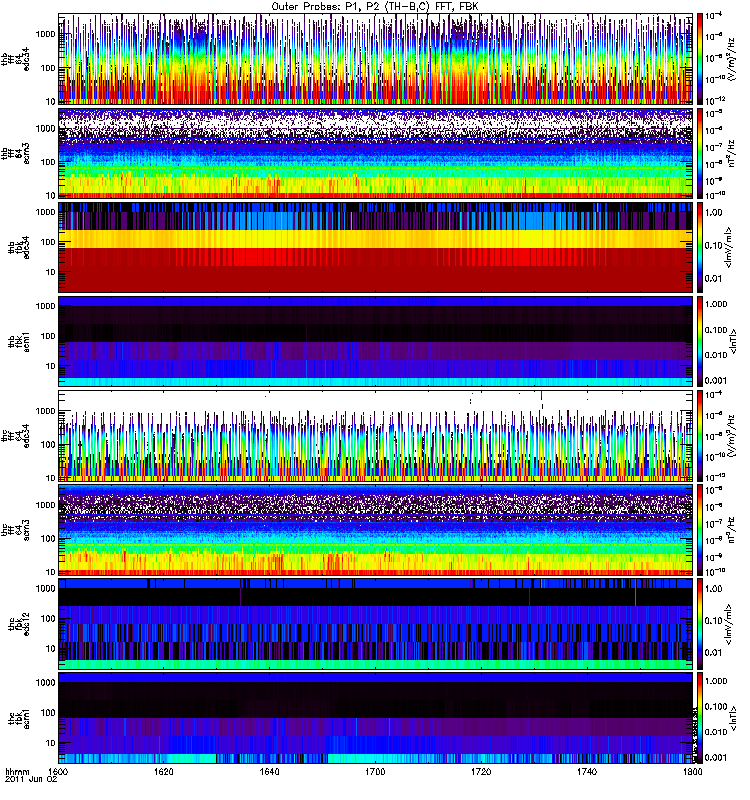This screenshot has height=800, width=750.
Task: Click the thc fbk edc12 panel
Action: pos(375,623)
